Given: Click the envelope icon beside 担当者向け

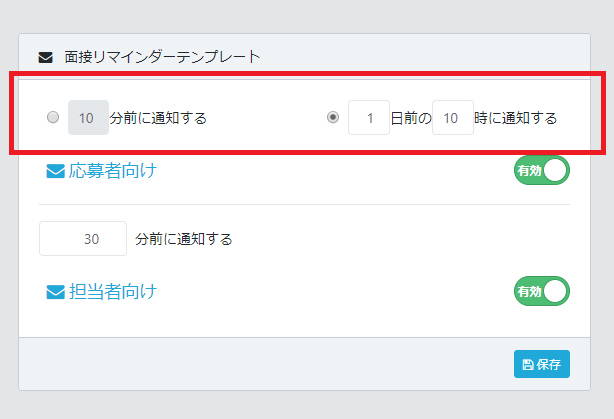Looking at the screenshot, I should click(56, 292).
